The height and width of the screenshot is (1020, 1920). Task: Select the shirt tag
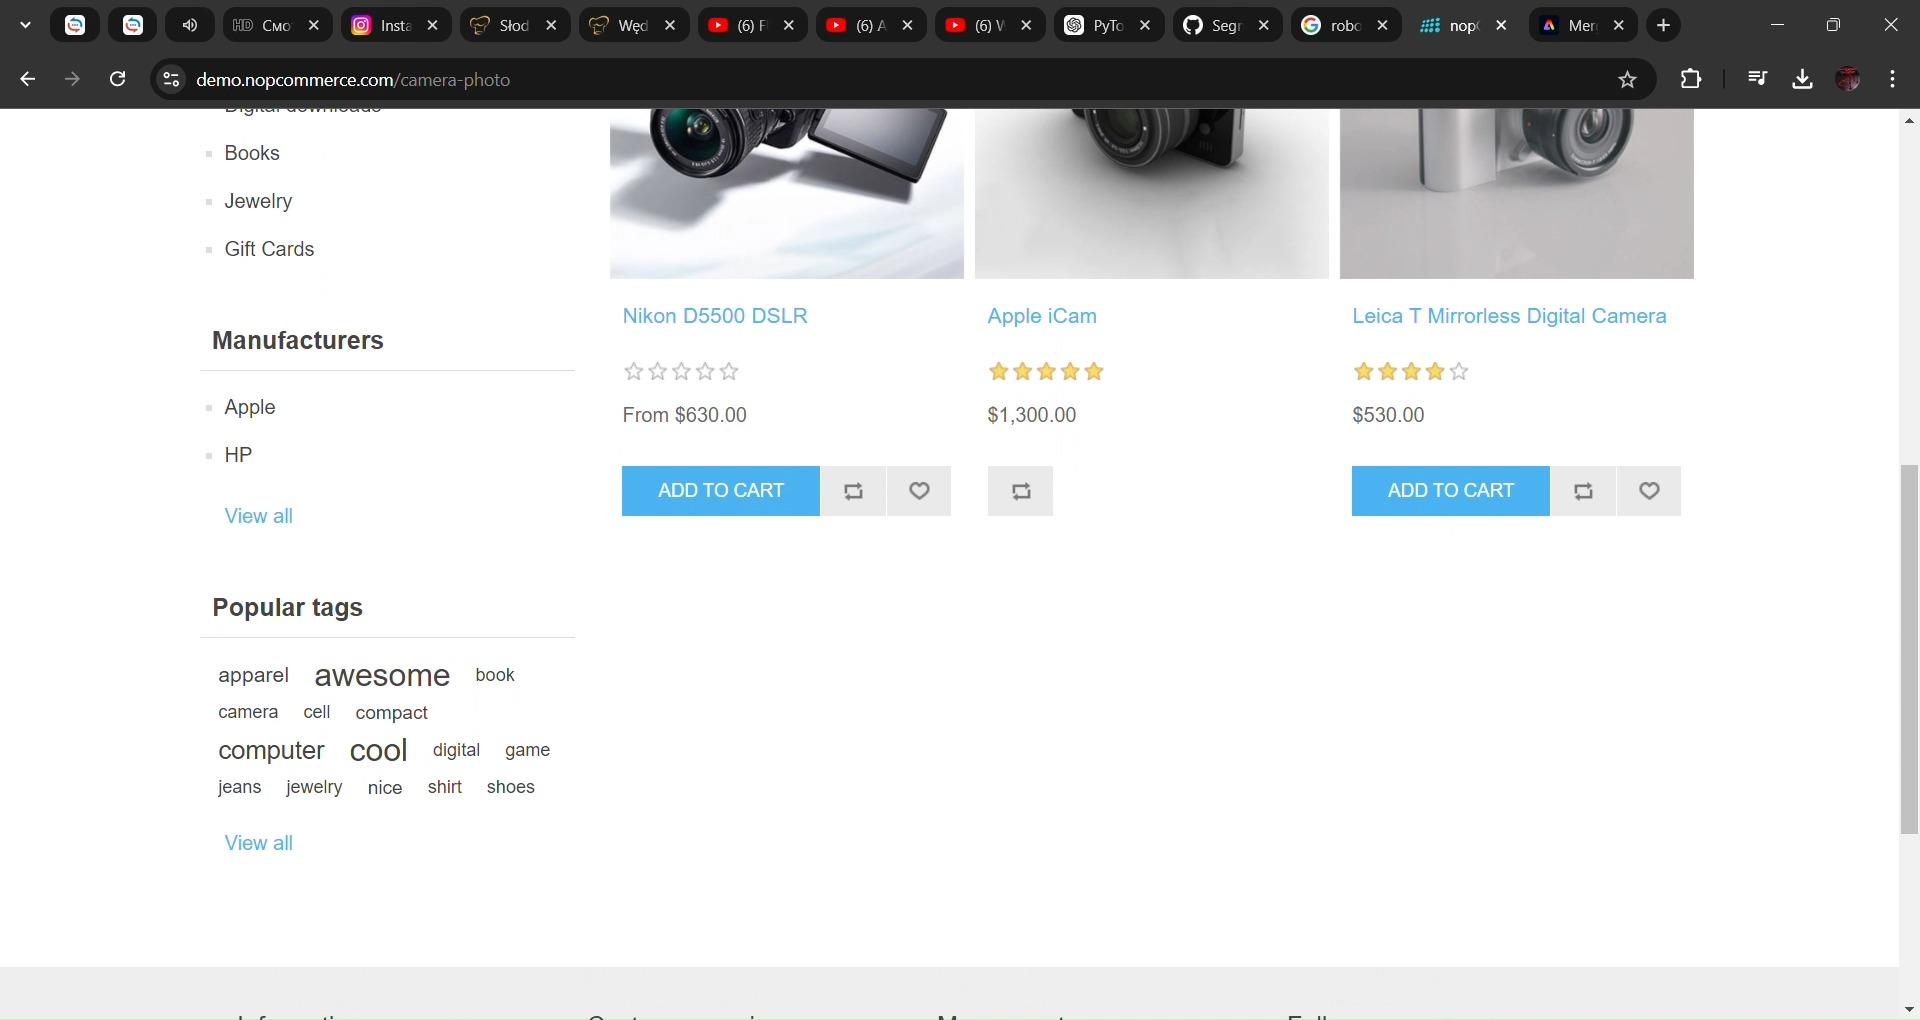[x=445, y=787]
